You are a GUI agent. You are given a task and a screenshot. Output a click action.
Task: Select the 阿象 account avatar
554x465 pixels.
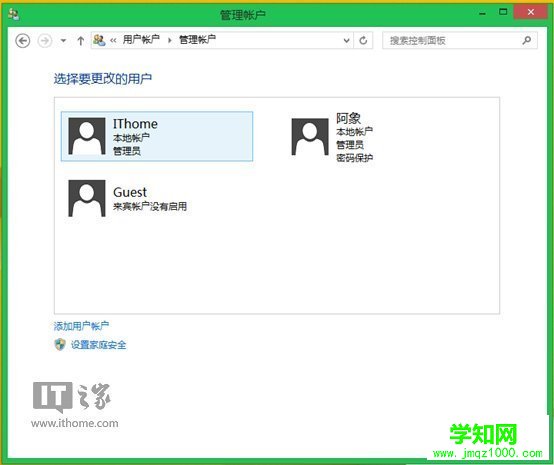click(x=310, y=137)
